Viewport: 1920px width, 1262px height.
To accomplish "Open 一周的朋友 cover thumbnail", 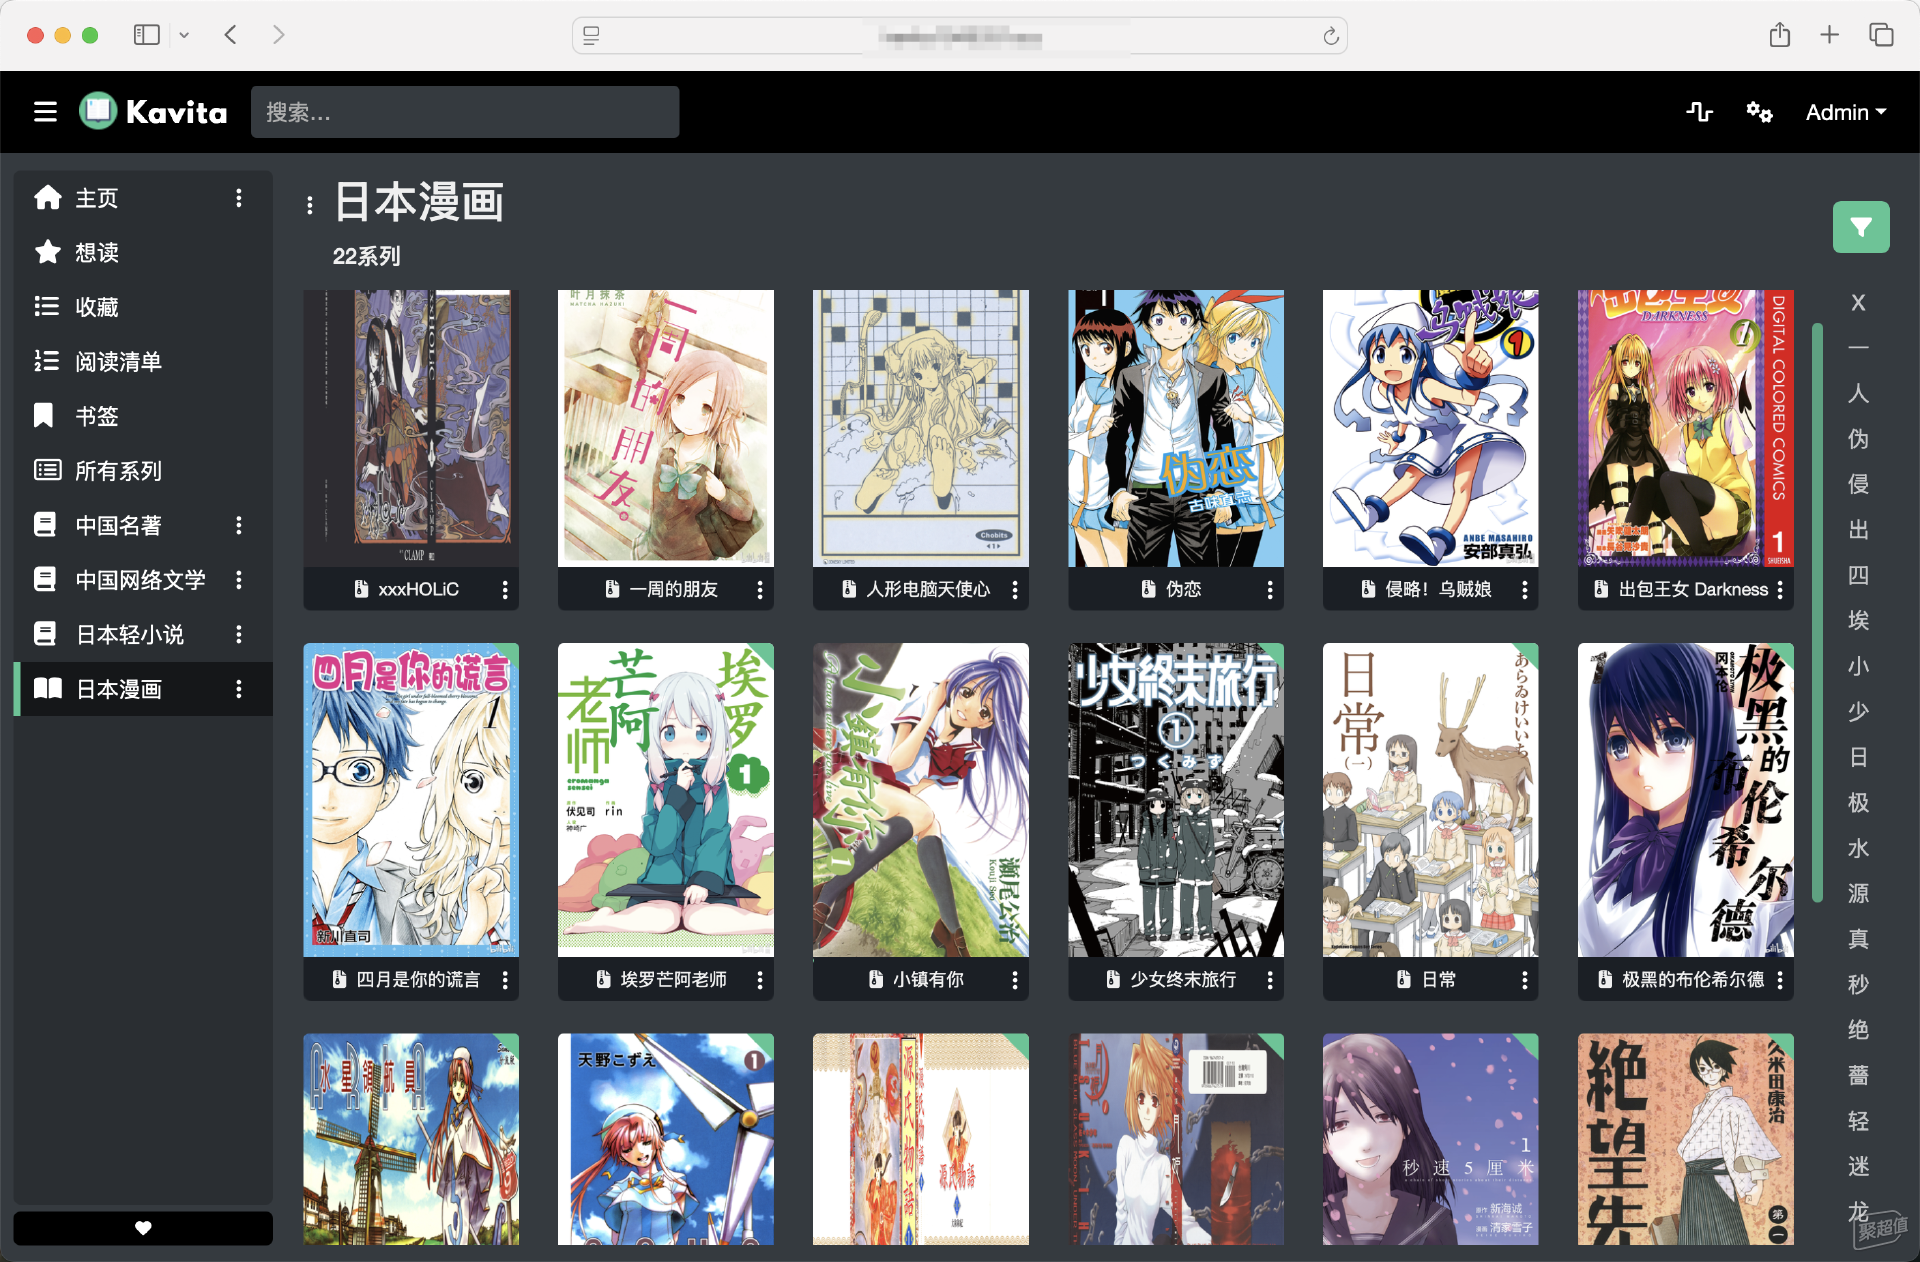I will (666, 429).
